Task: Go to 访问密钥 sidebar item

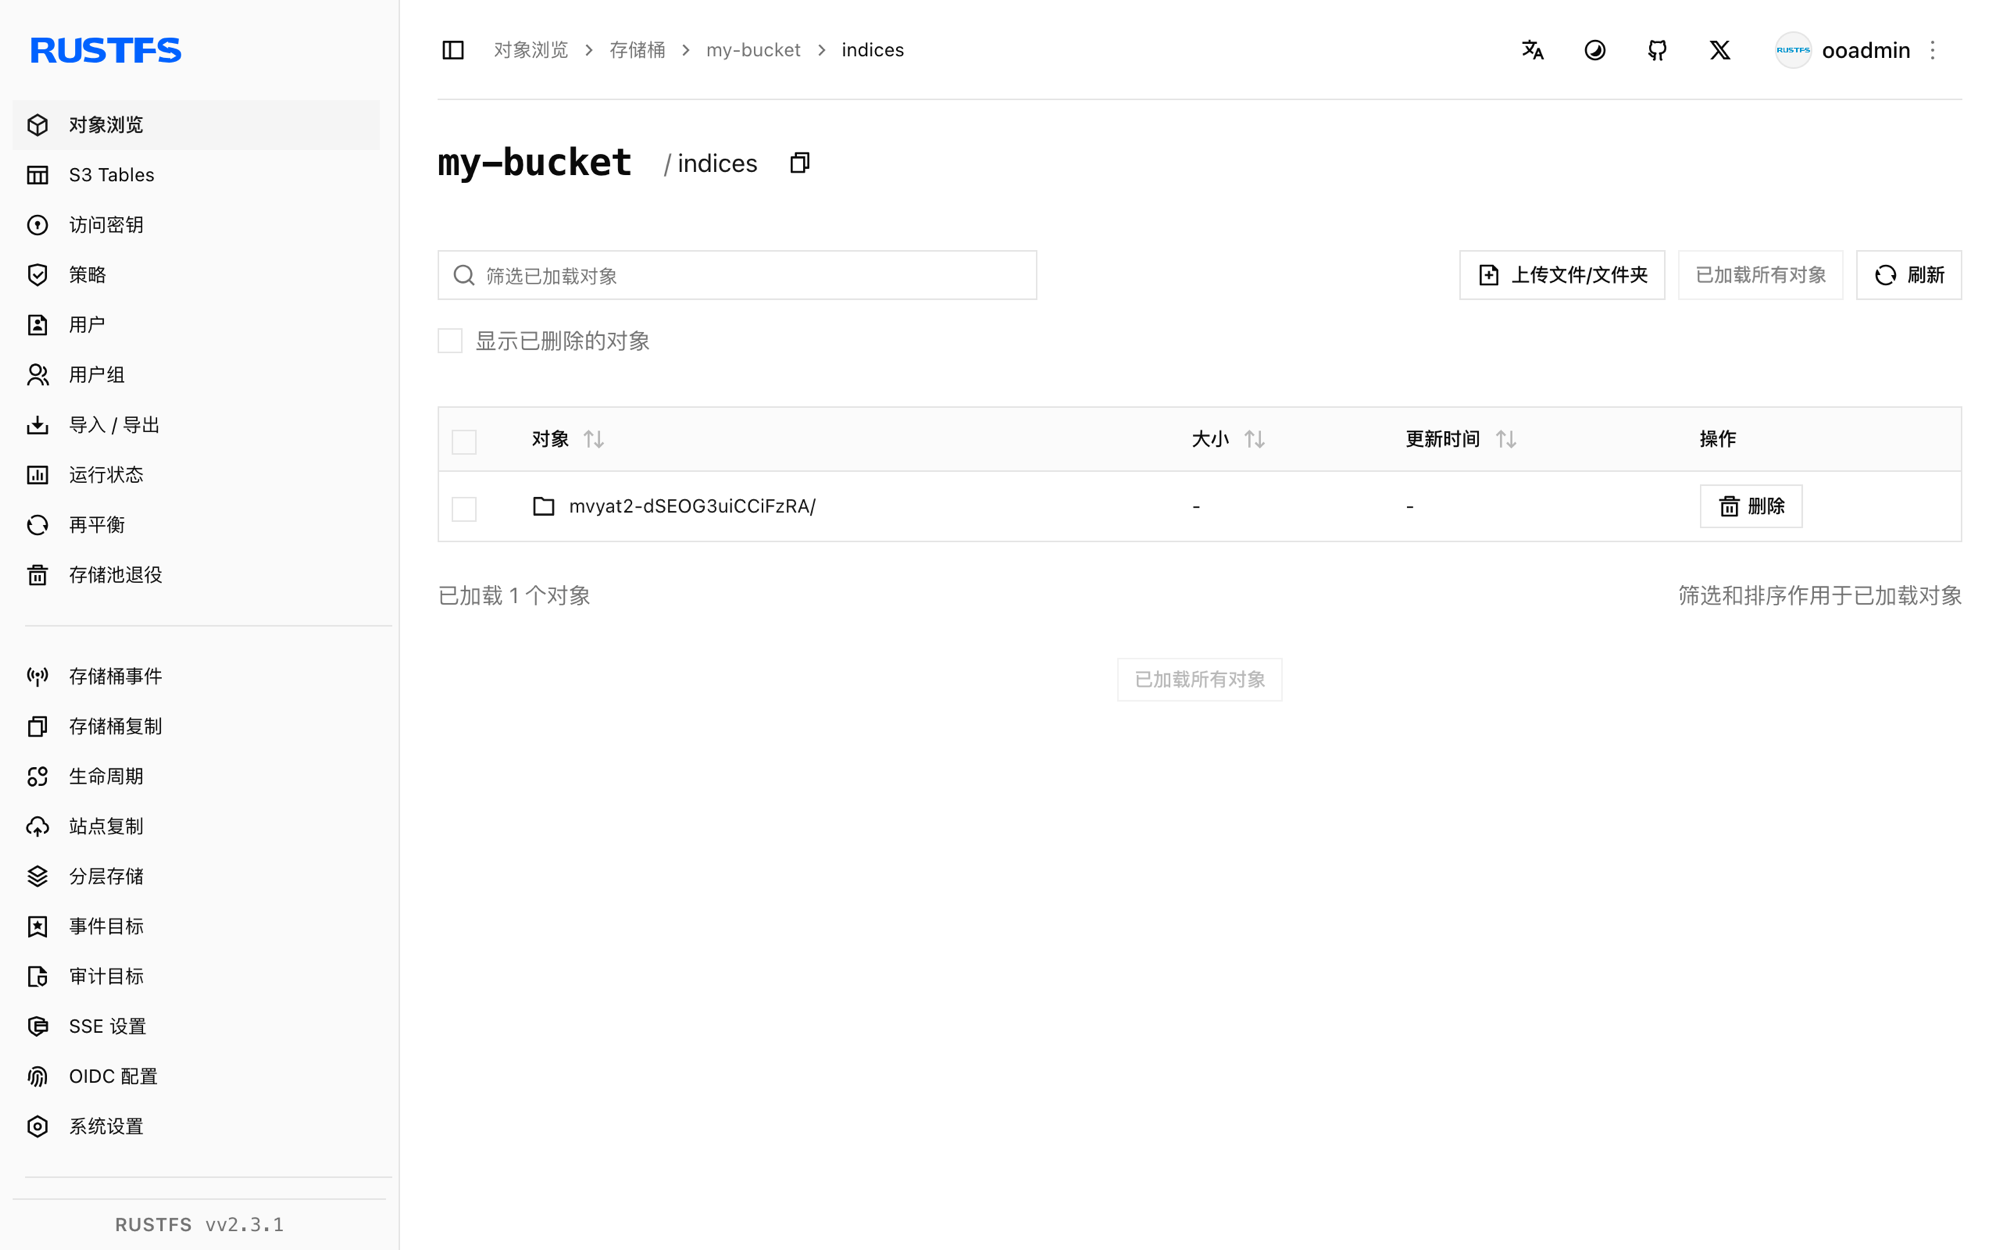Action: (196, 225)
